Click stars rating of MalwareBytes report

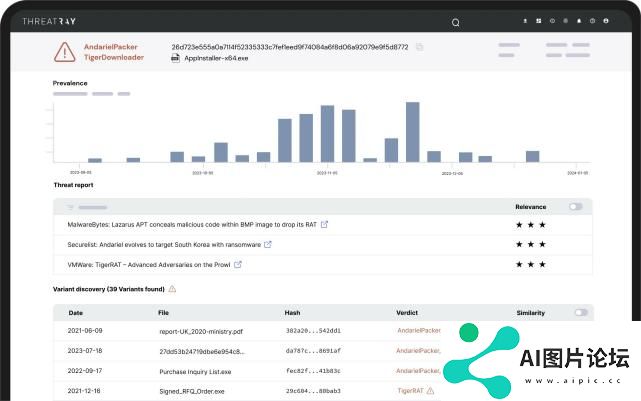pos(531,224)
